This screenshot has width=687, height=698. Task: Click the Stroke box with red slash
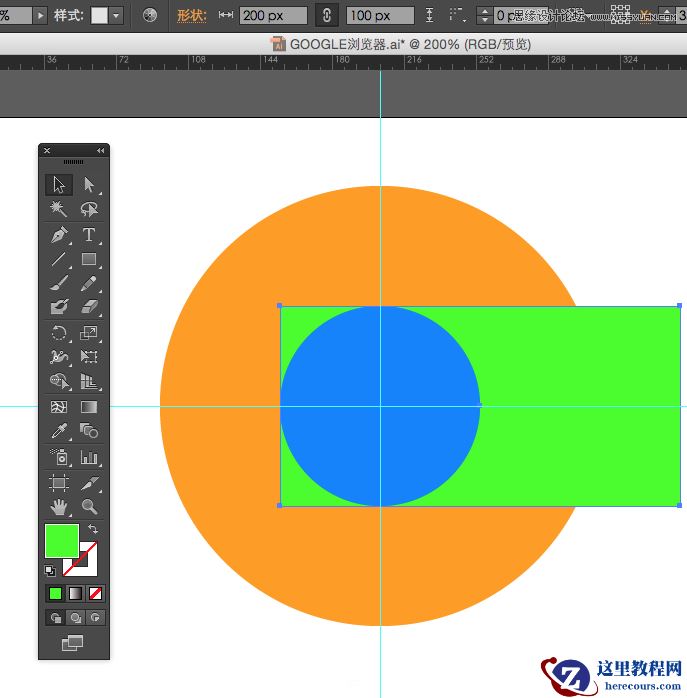point(88,566)
